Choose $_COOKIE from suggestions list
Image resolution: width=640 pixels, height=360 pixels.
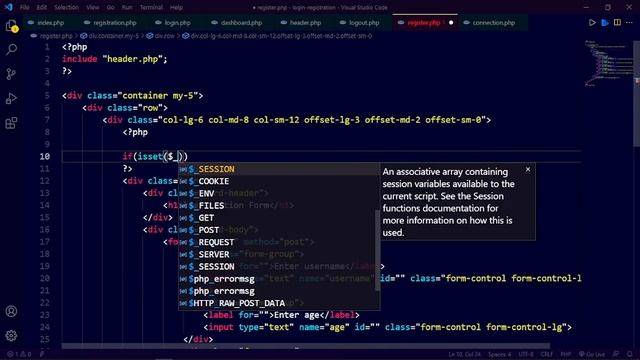tap(279, 181)
